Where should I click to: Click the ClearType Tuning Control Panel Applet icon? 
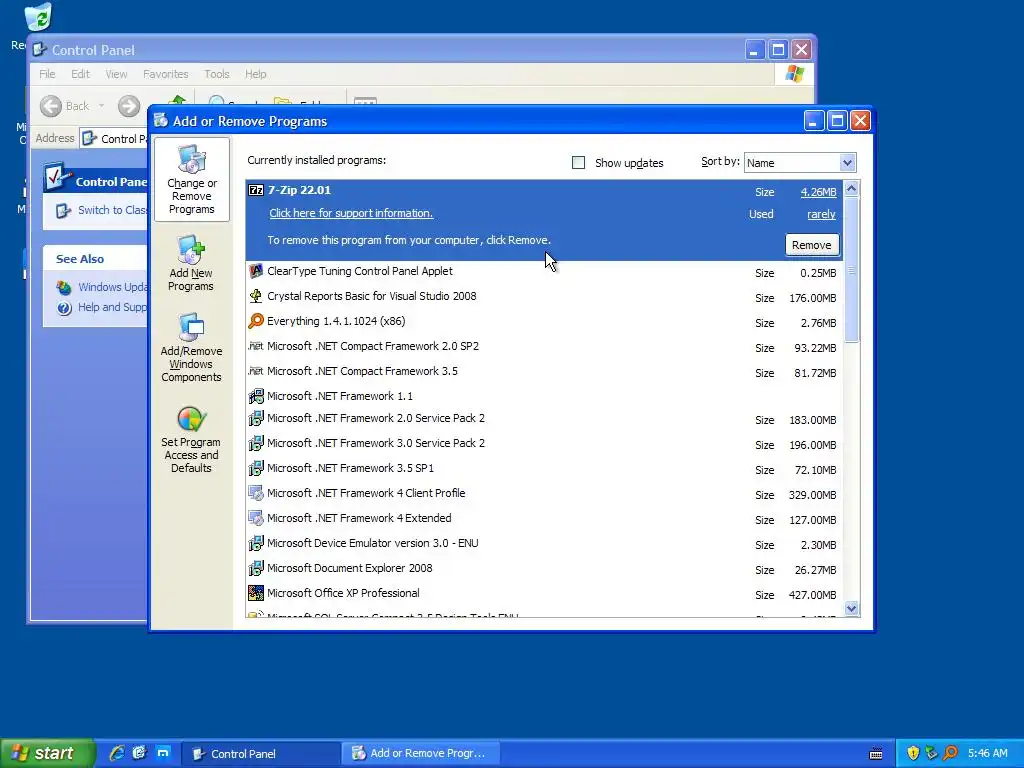tap(256, 271)
